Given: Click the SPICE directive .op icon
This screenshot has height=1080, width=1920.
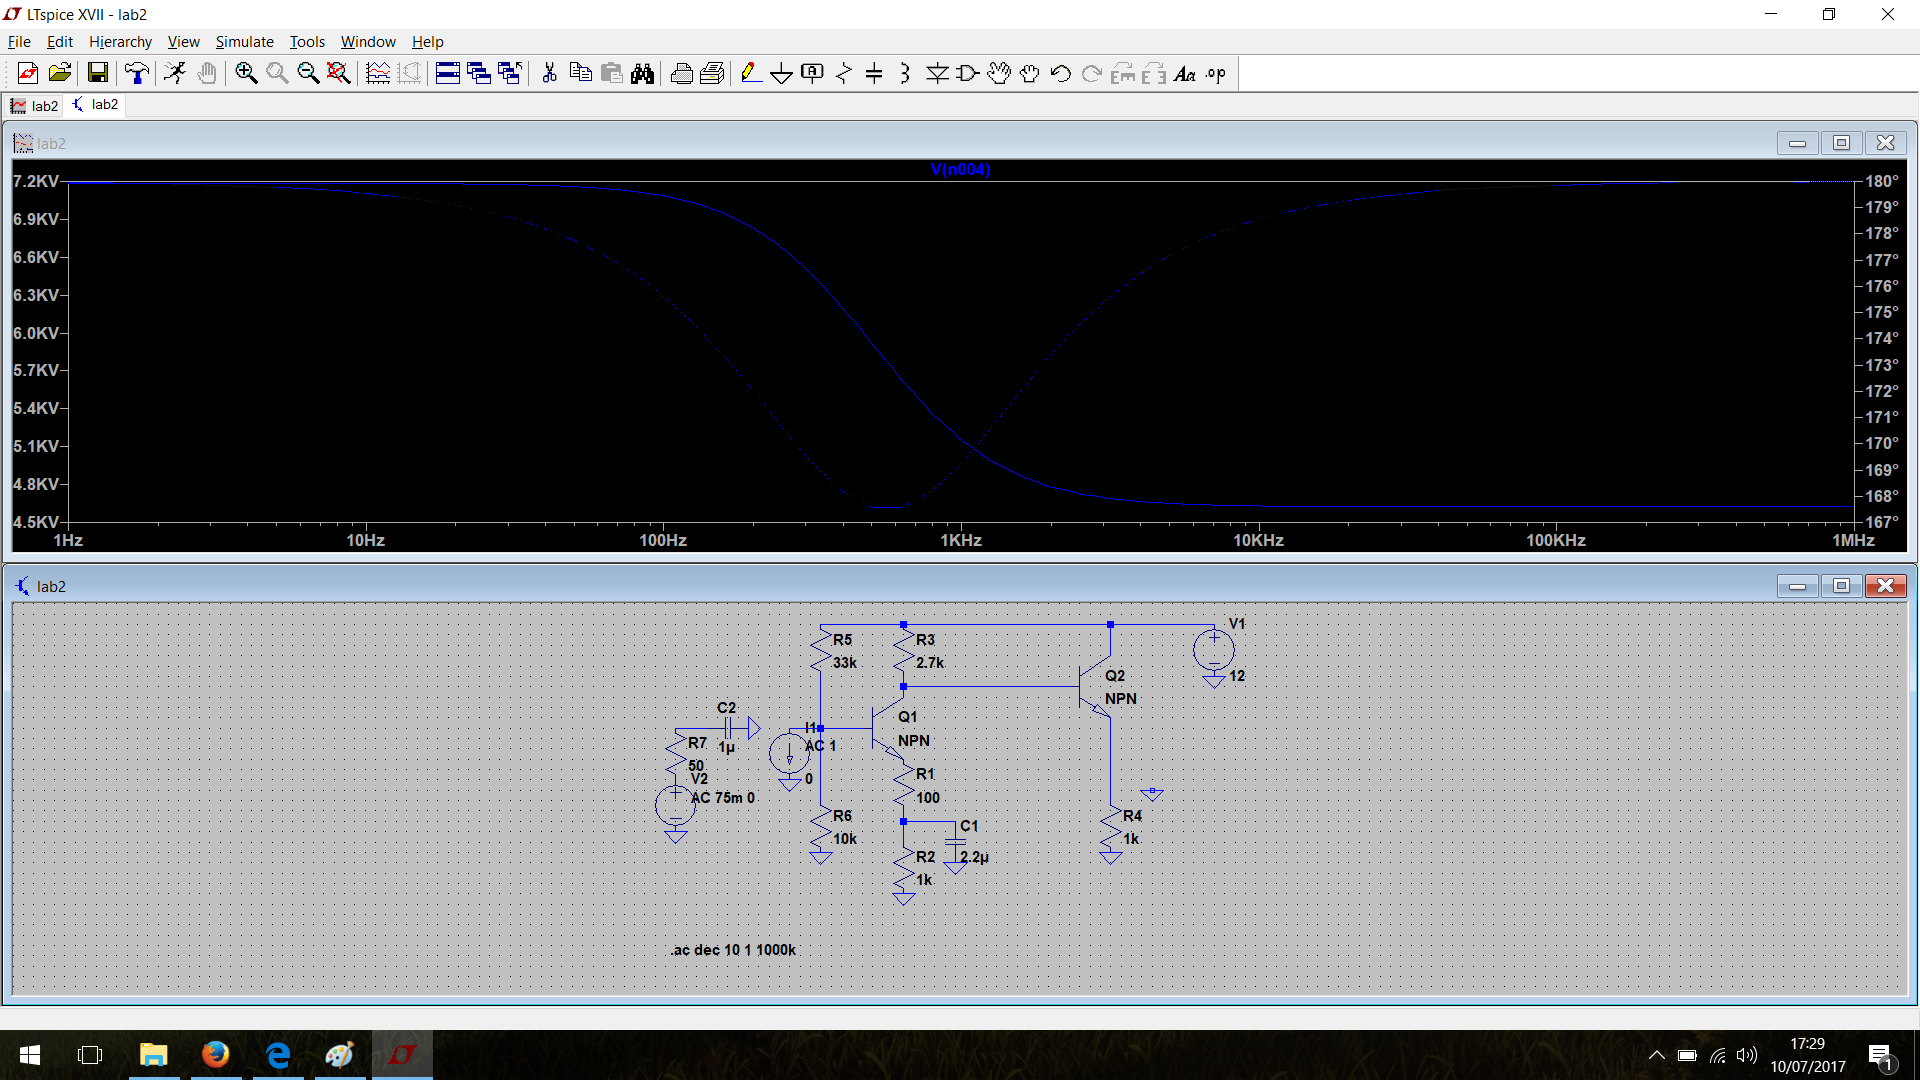Looking at the screenshot, I should point(1216,73).
